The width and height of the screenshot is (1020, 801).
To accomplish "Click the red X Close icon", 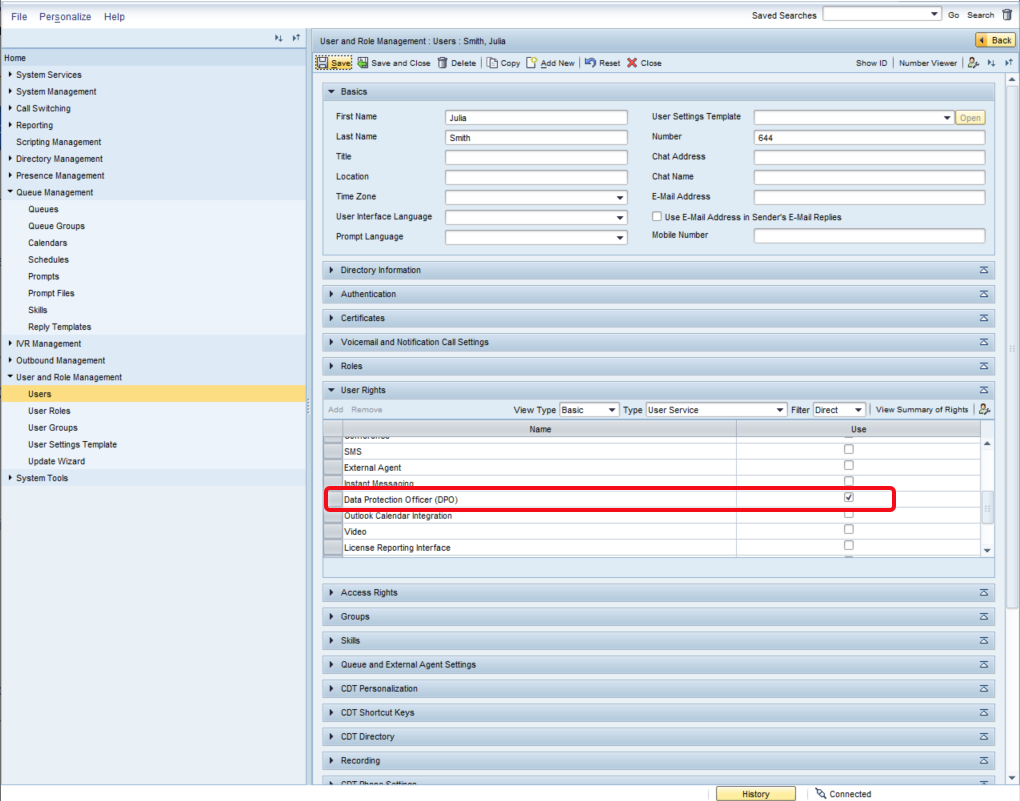I will coord(632,63).
